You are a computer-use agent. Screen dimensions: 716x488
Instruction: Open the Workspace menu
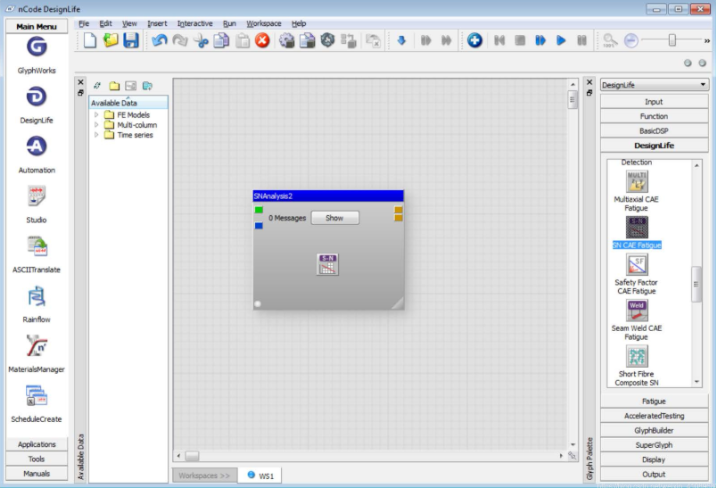coord(264,24)
